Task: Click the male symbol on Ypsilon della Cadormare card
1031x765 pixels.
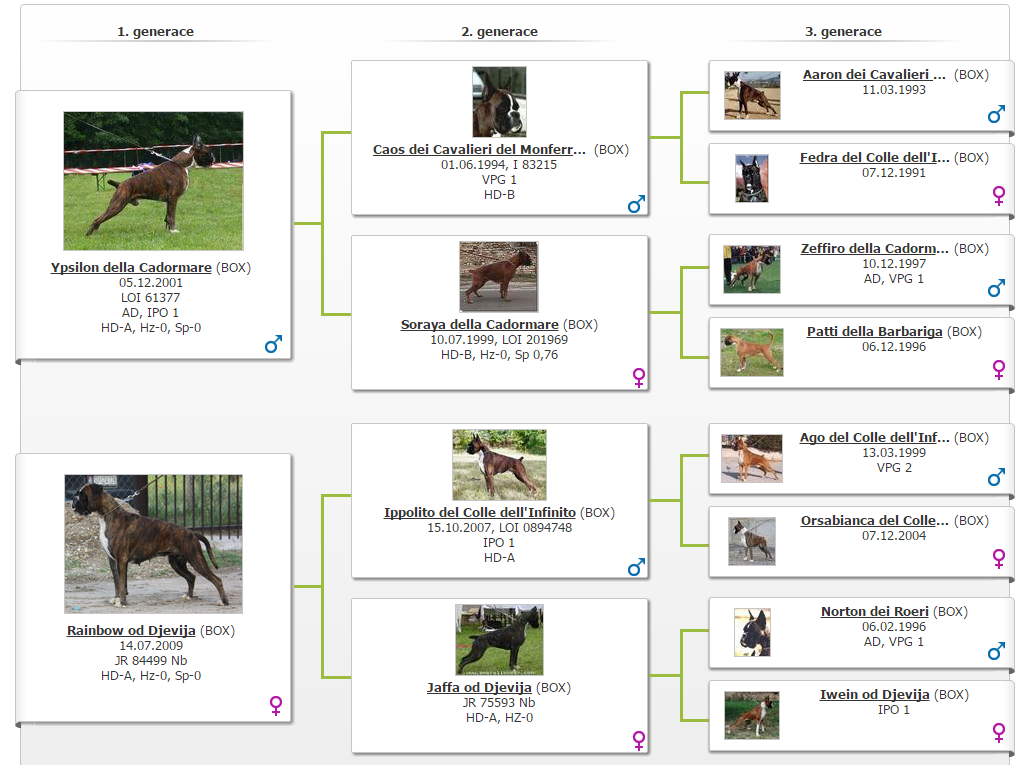Action: [x=273, y=344]
